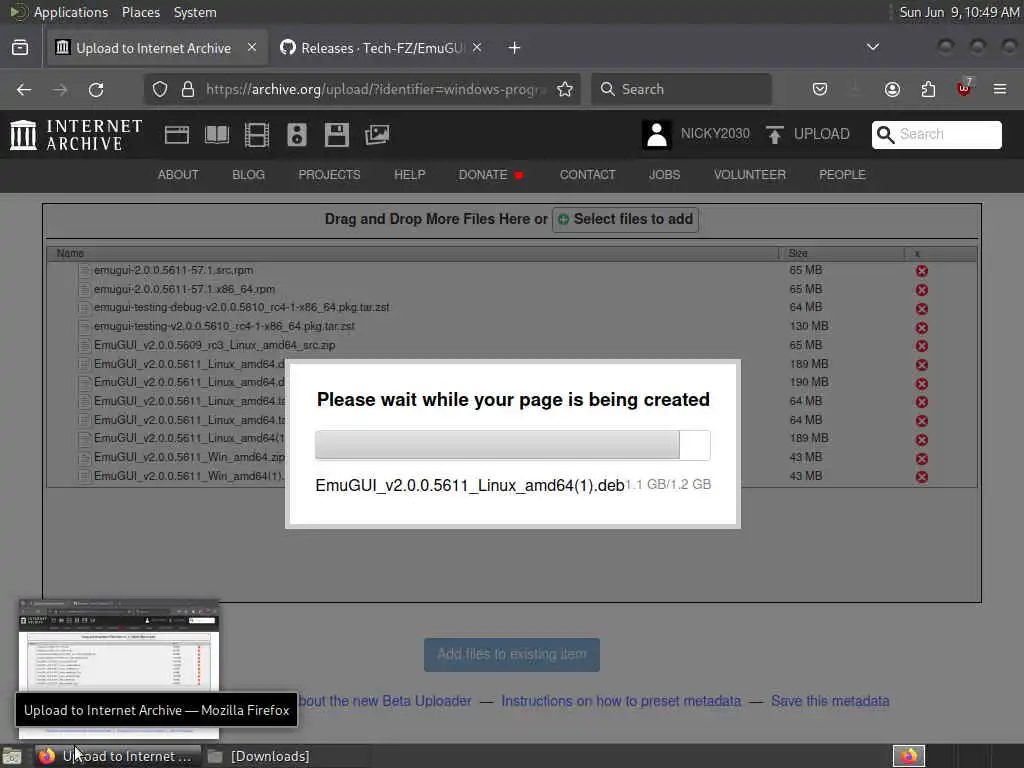Click the Upload to Internet taskbar button
Viewport: 1024px width, 768px height.
tap(118, 756)
